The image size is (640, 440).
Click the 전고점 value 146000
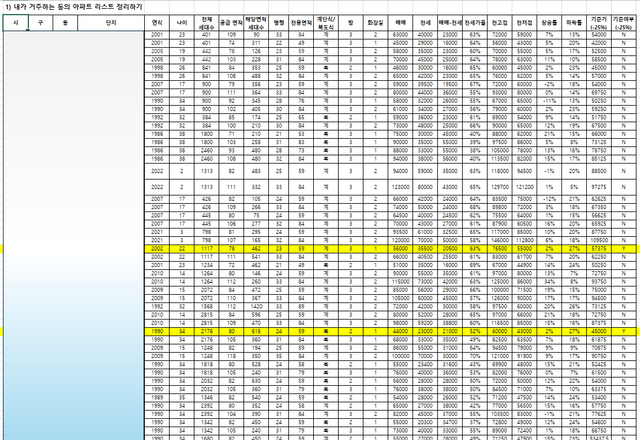[500, 240]
